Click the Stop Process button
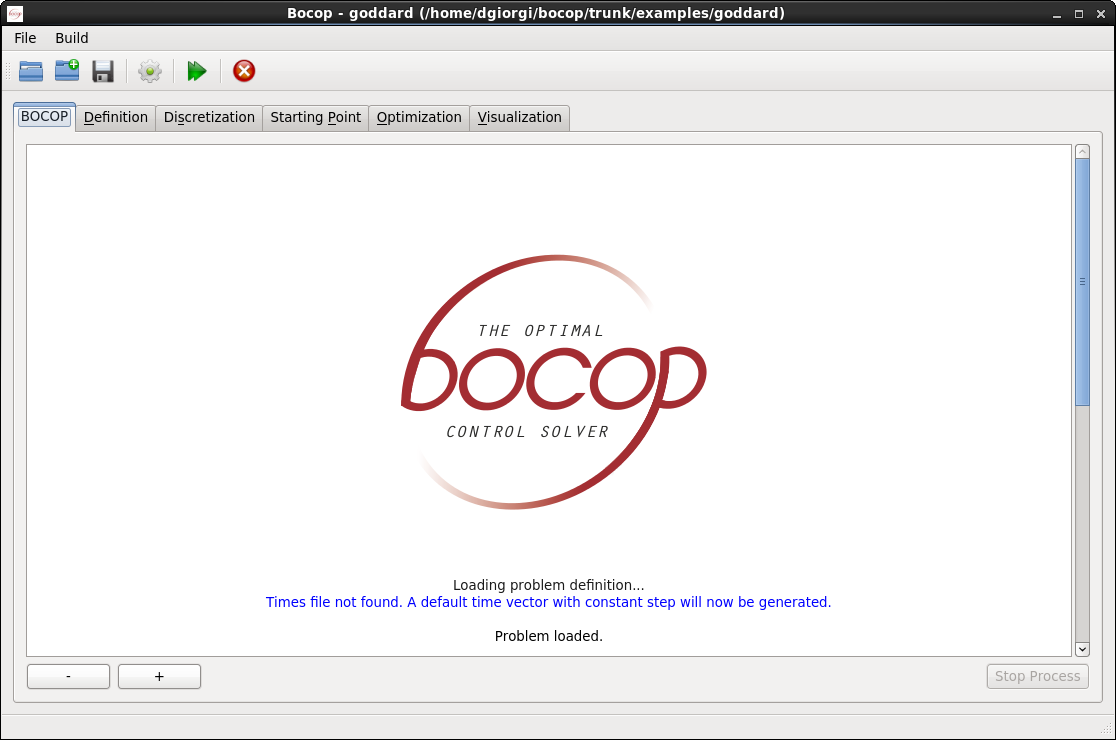Image resolution: width=1116 pixels, height=740 pixels. coord(1038,677)
